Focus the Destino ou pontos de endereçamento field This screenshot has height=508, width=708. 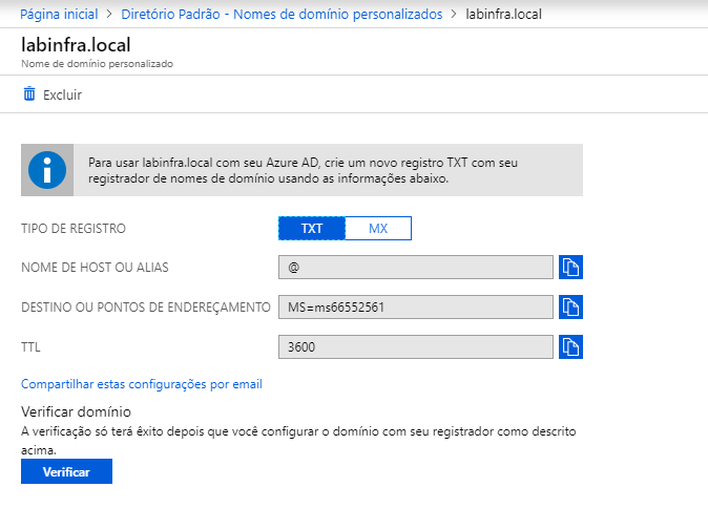[x=415, y=307]
